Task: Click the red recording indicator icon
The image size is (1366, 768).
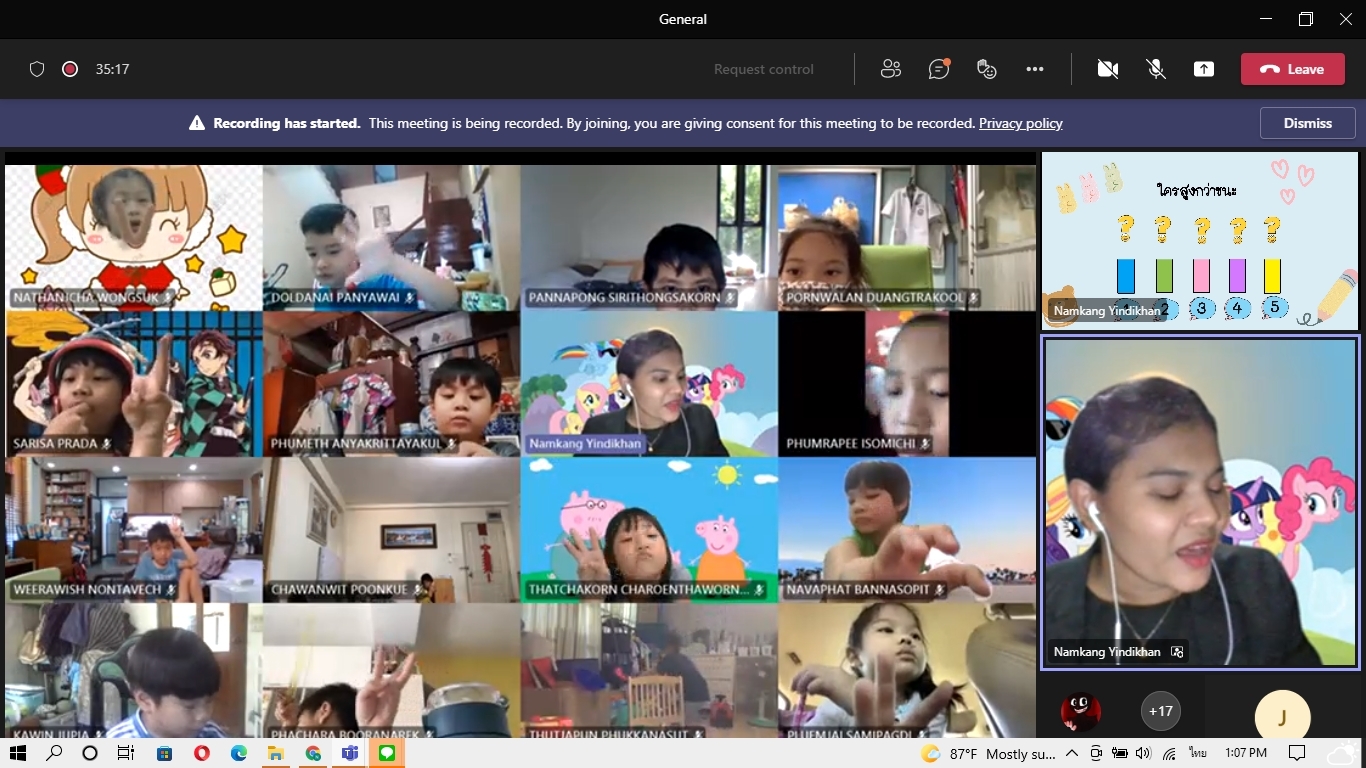Action: [70, 69]
